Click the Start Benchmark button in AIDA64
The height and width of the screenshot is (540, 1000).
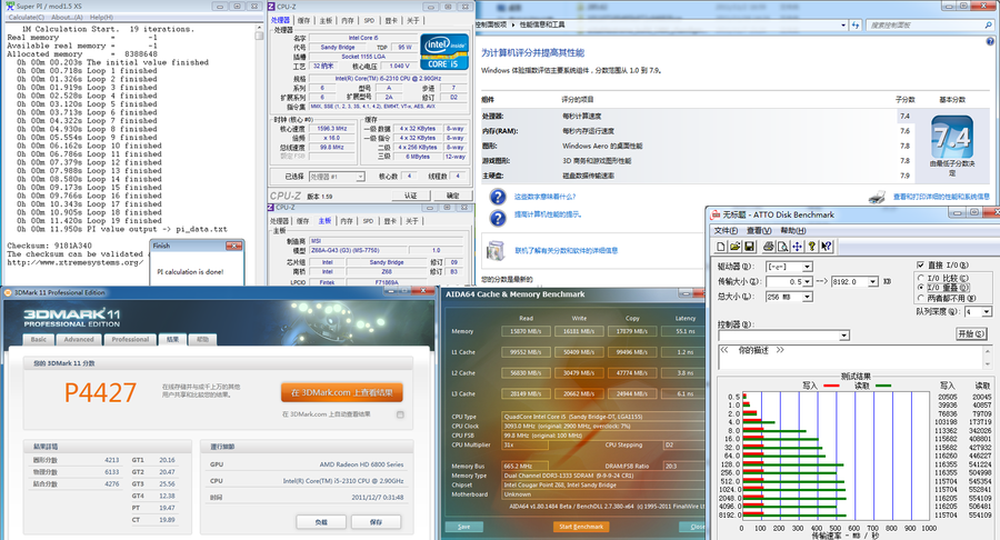point(581,527)
